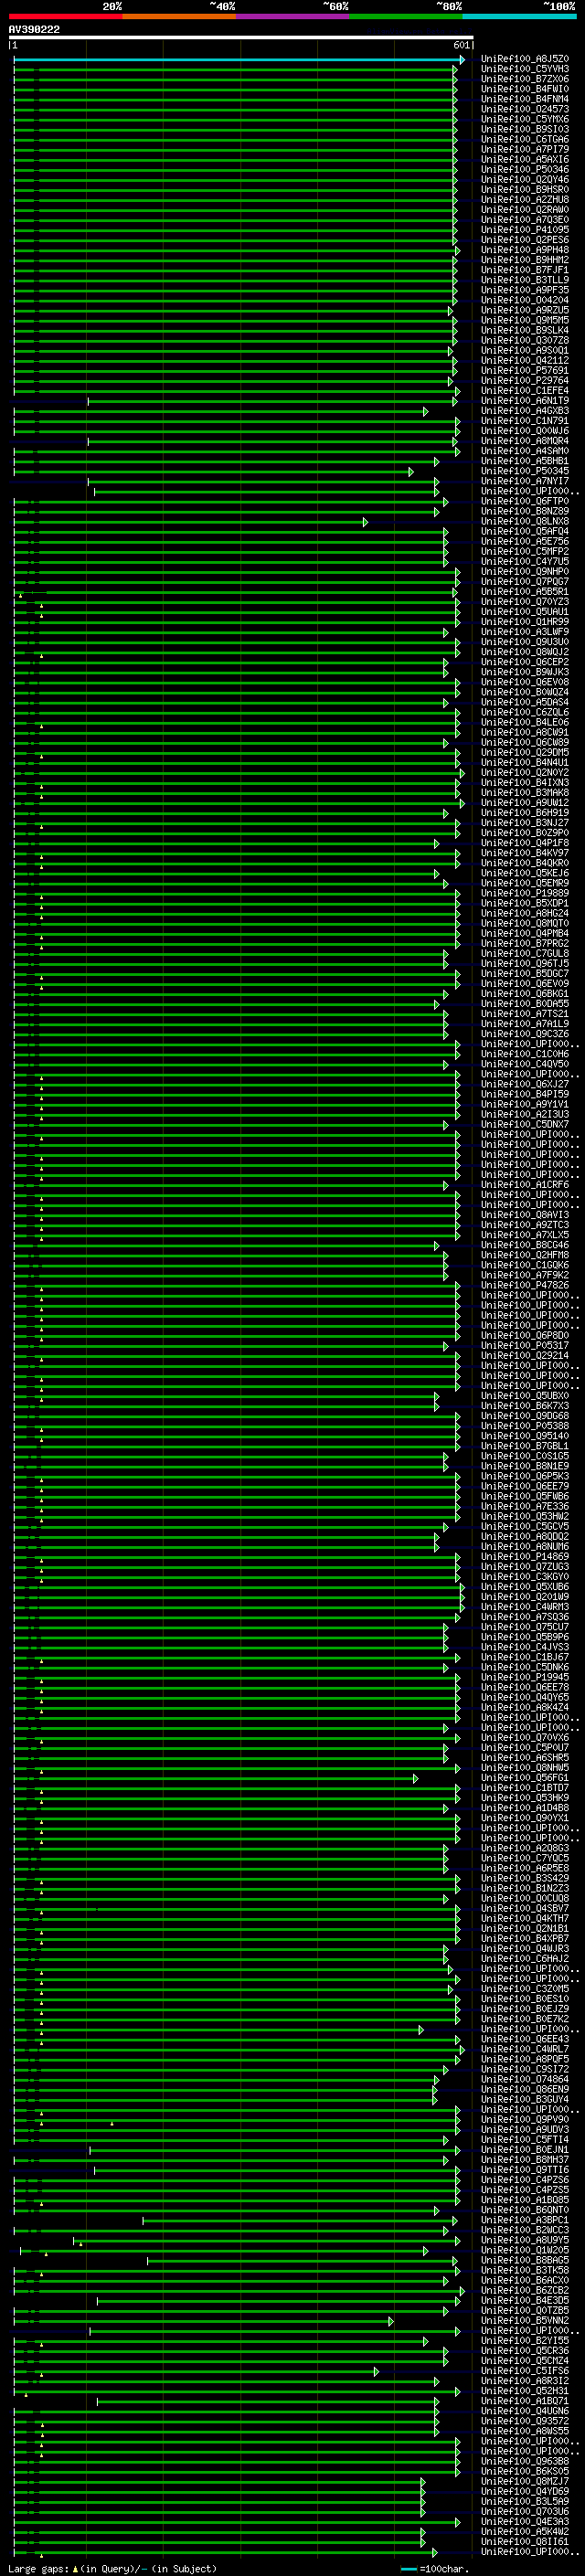Viewport: 585px width, 2576px height.
Task: Select the UniRef100_P19945 label
Action: (x=525, y=1676)
